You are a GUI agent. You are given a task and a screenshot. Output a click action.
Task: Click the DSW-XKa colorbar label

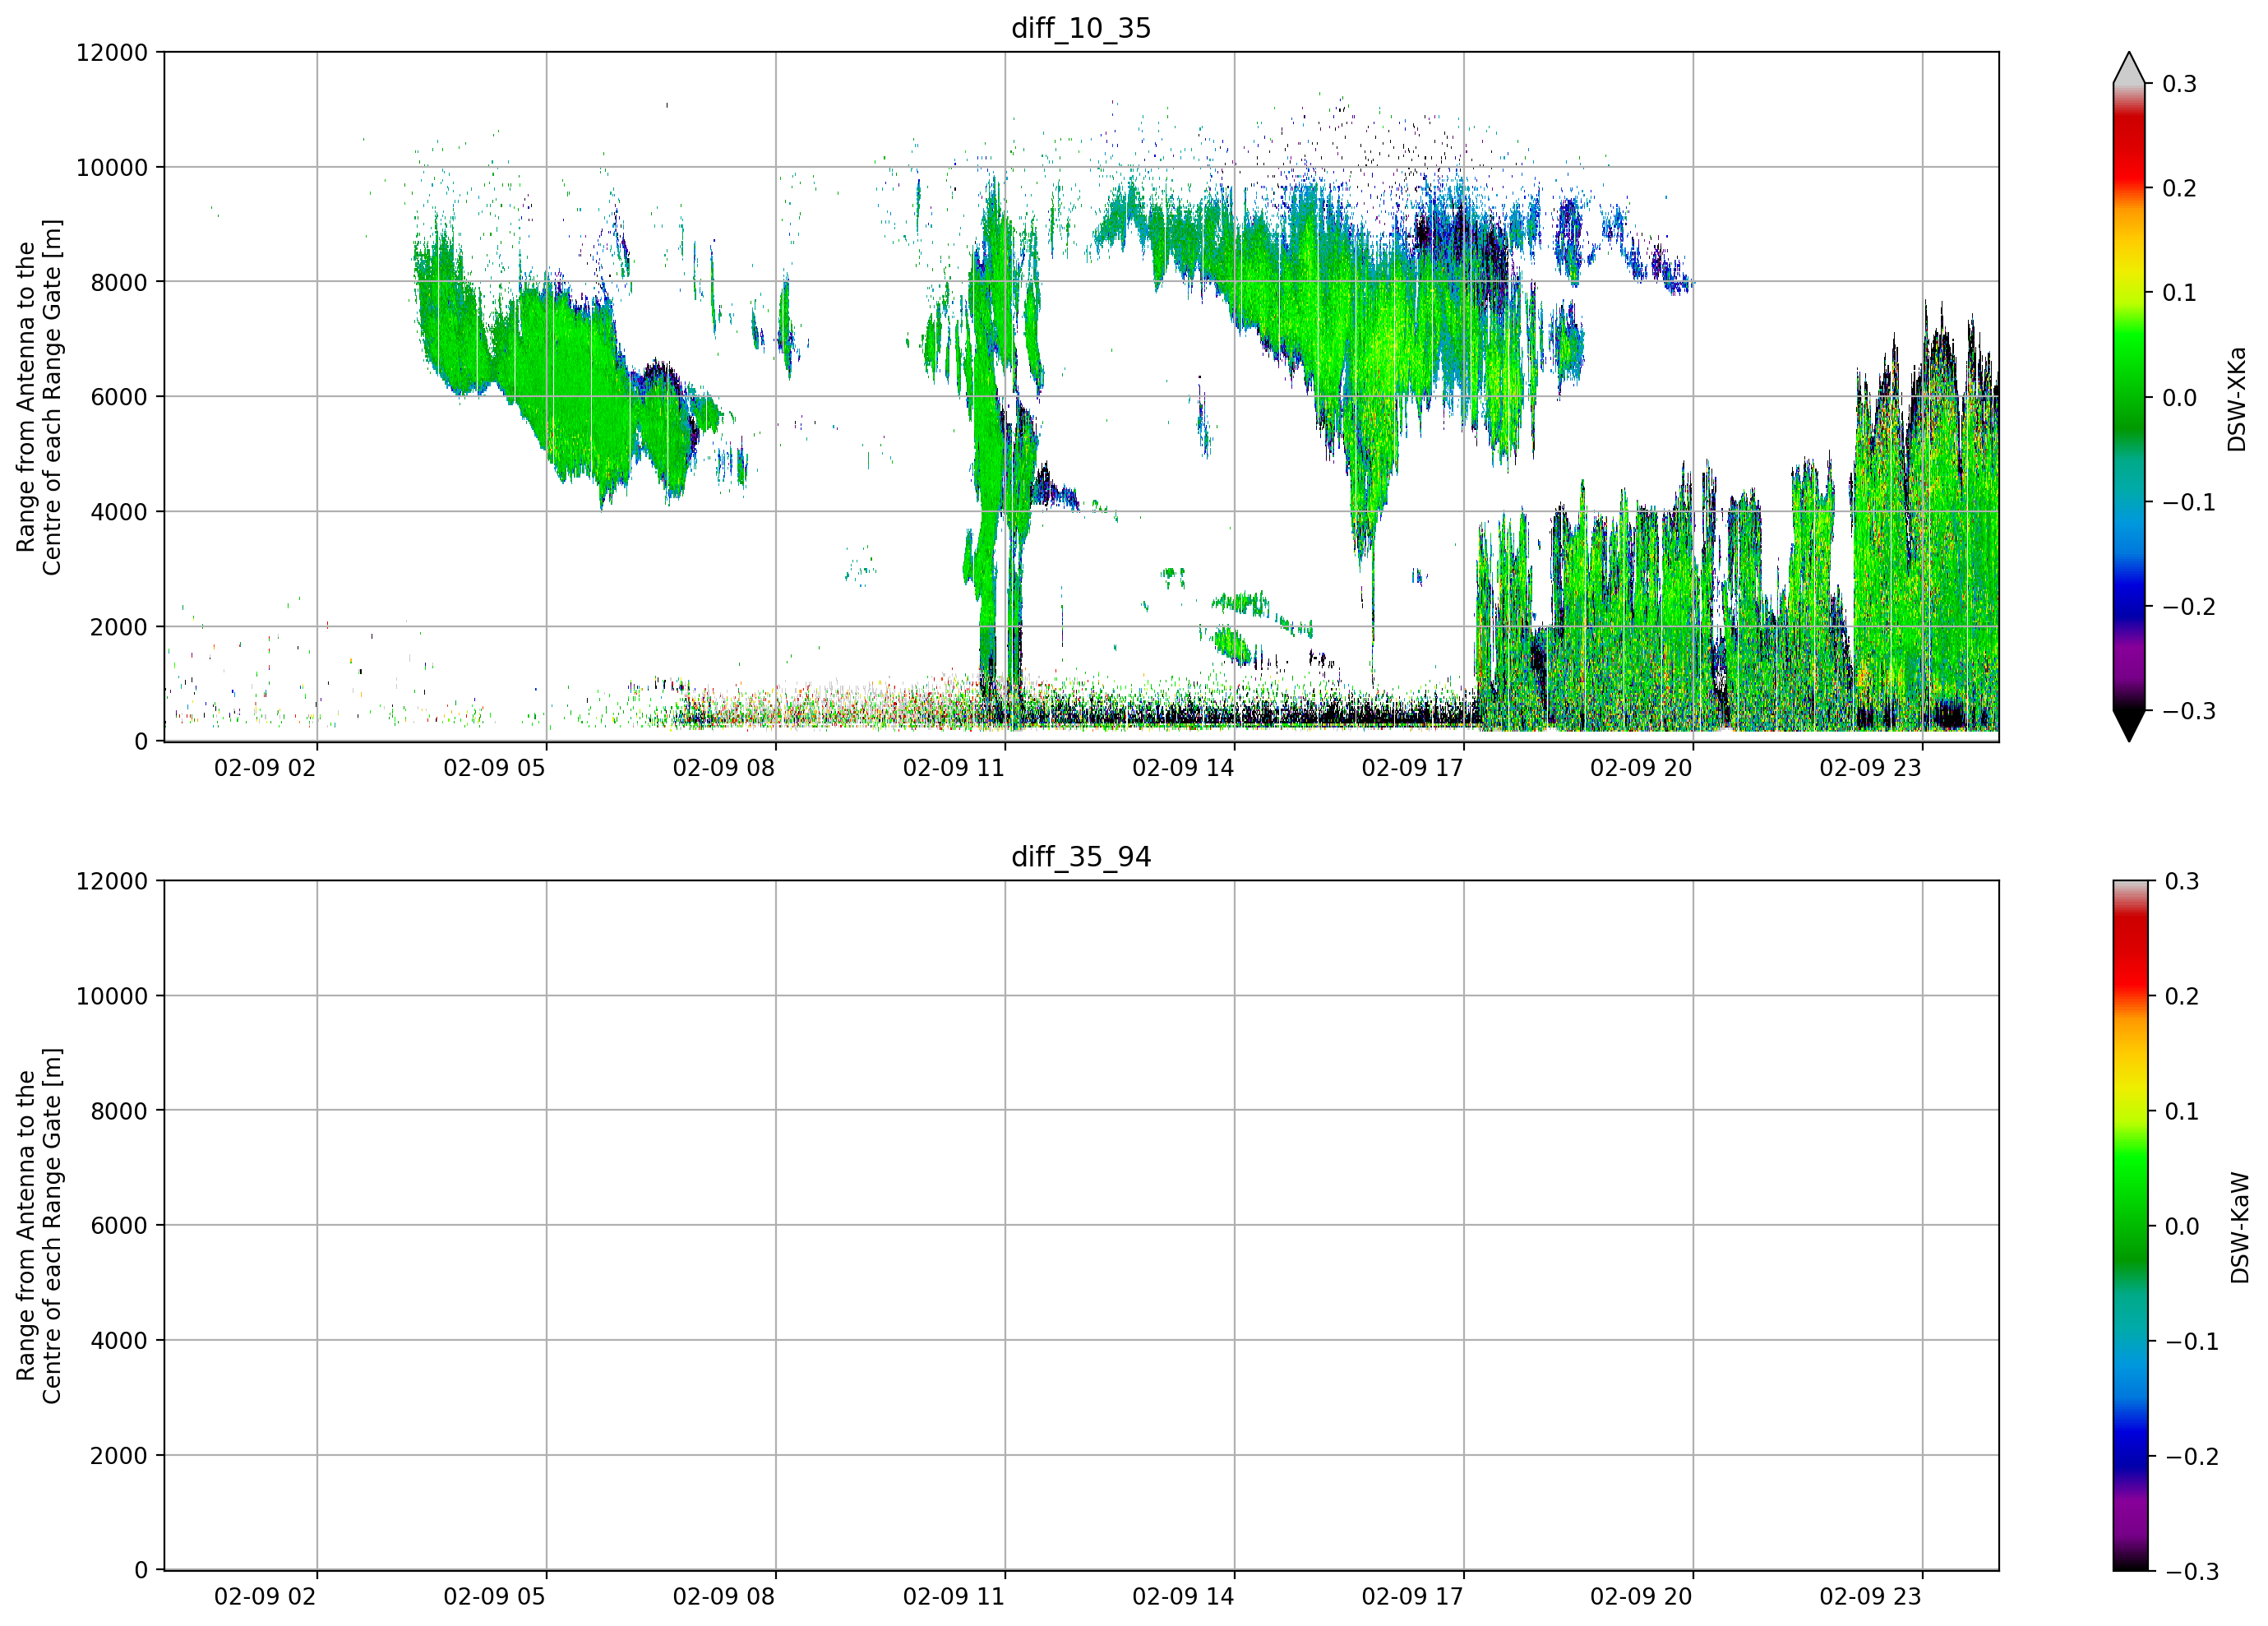[x=2237, y=399]
